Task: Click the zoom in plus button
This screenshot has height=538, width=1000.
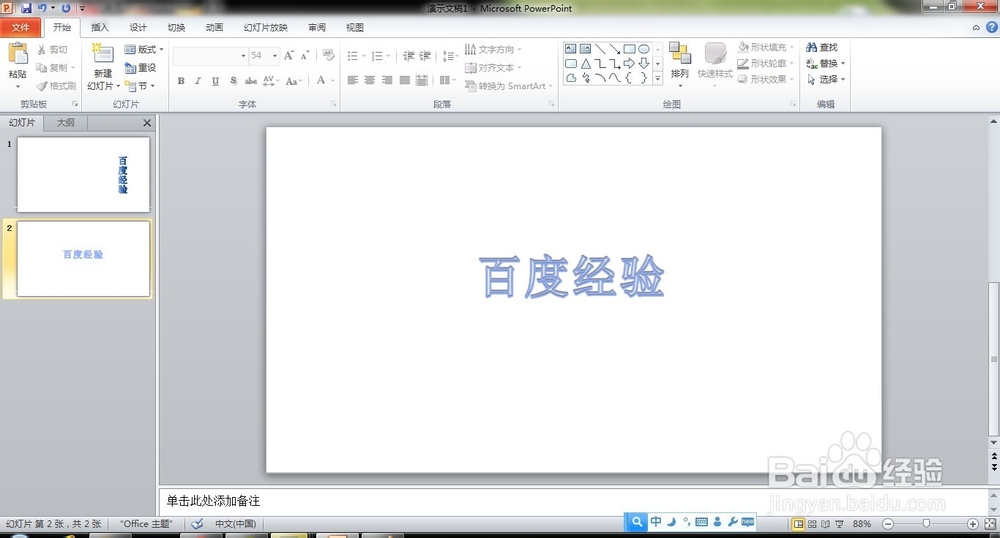Action: click(x=973, y=524)
